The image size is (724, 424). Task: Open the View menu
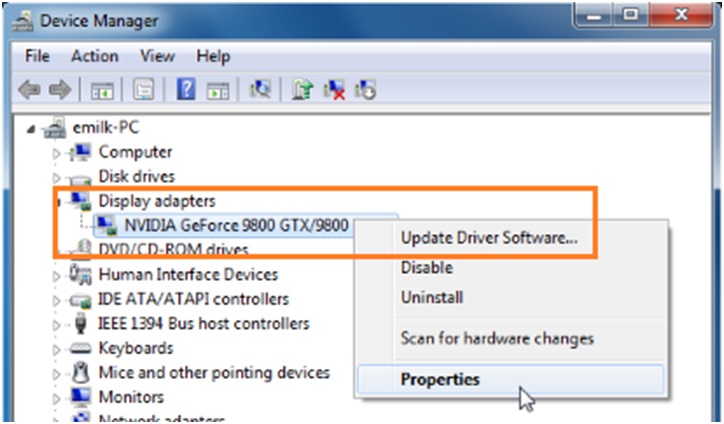click(x=157, y=56)
